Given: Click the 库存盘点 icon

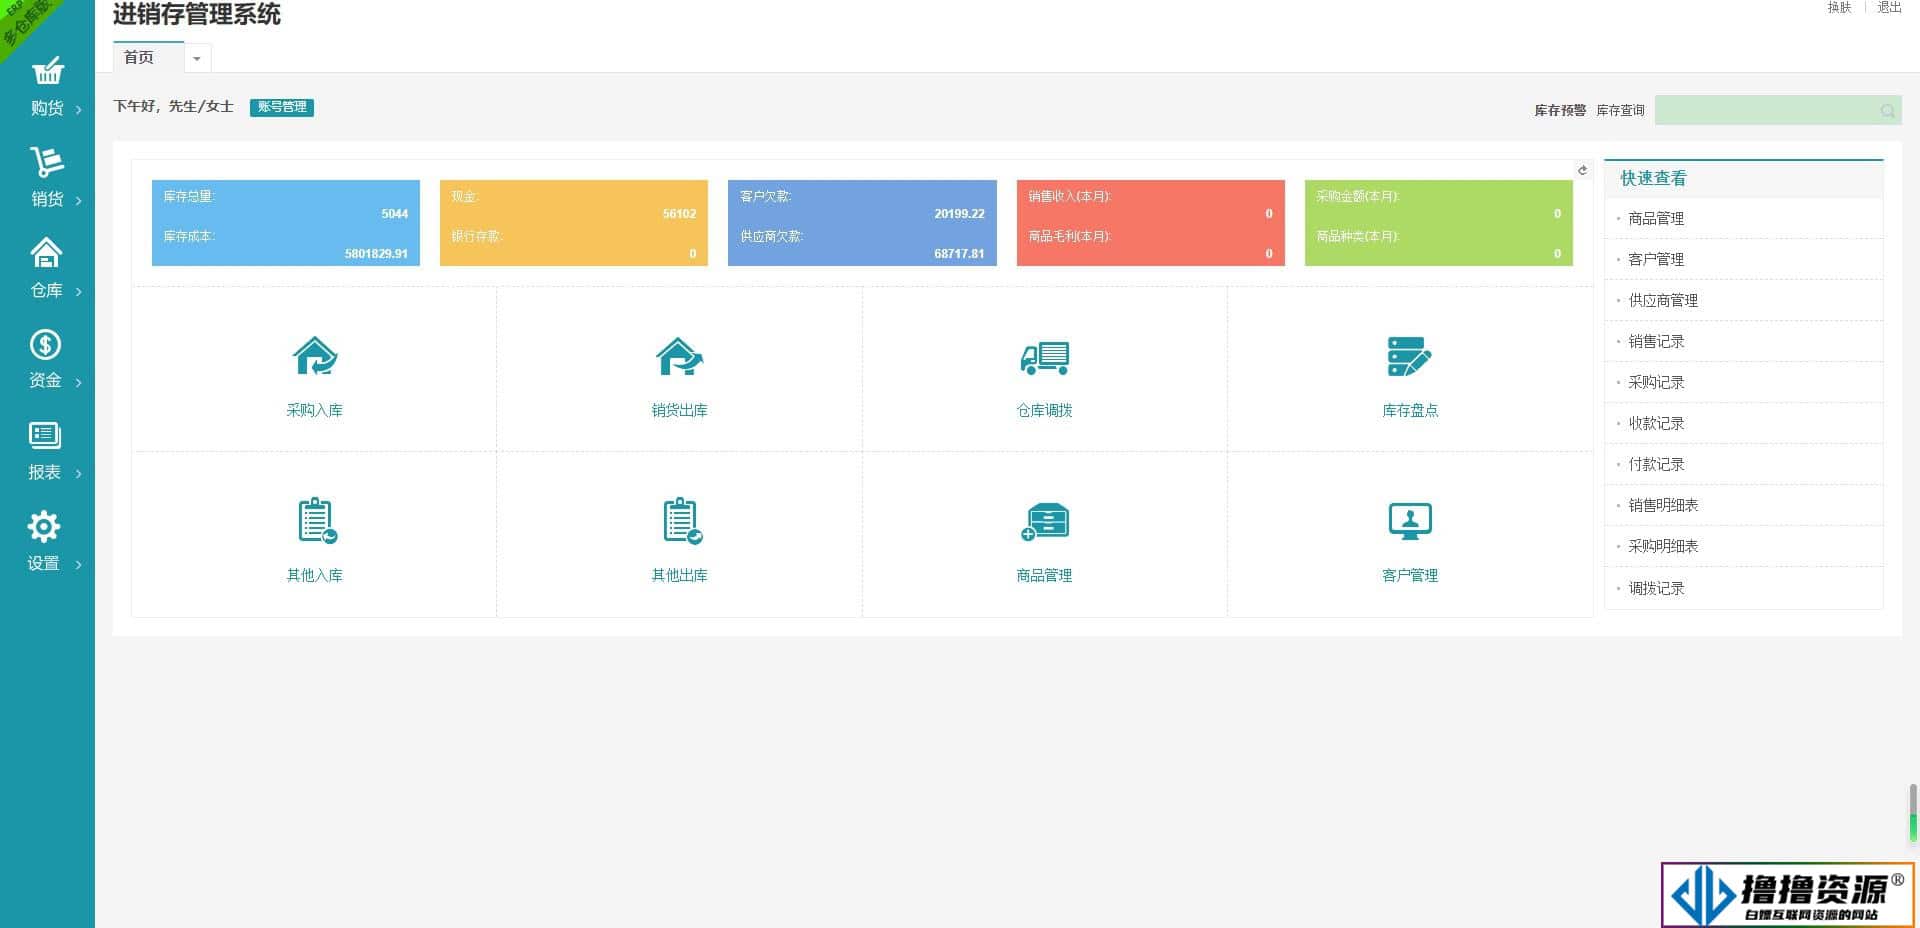Looking at the screenshot, I should (x=1410, y=356).
